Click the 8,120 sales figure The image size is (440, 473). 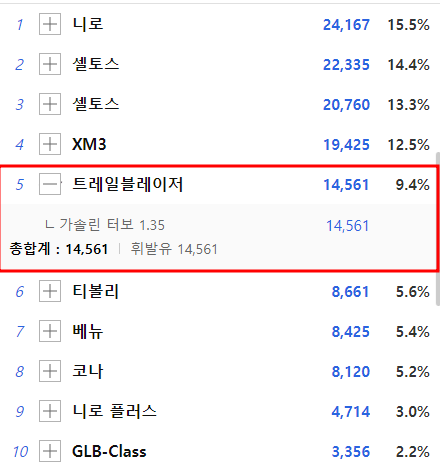click(x=351, y=372)
